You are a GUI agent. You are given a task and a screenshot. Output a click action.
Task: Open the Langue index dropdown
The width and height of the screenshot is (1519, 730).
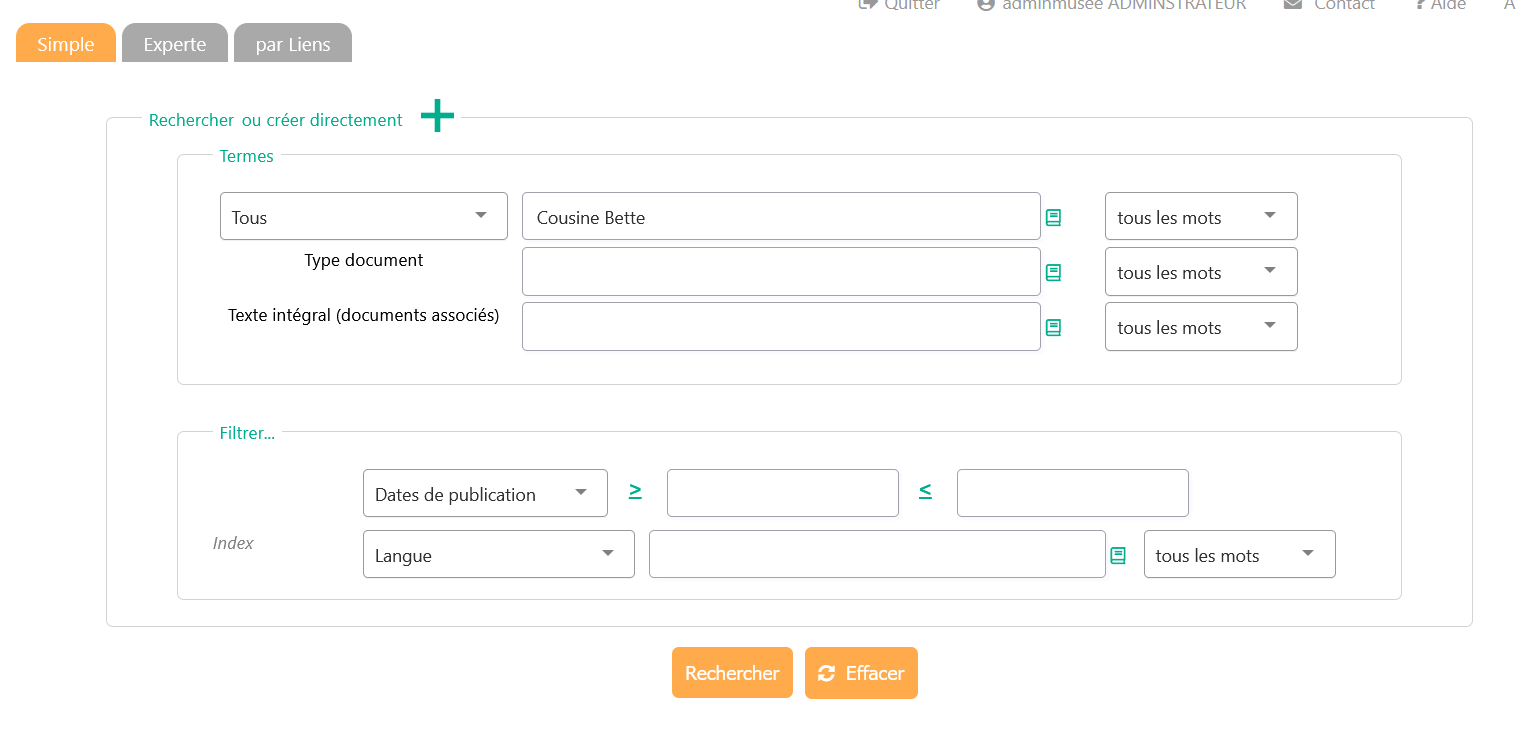(498, 554)
